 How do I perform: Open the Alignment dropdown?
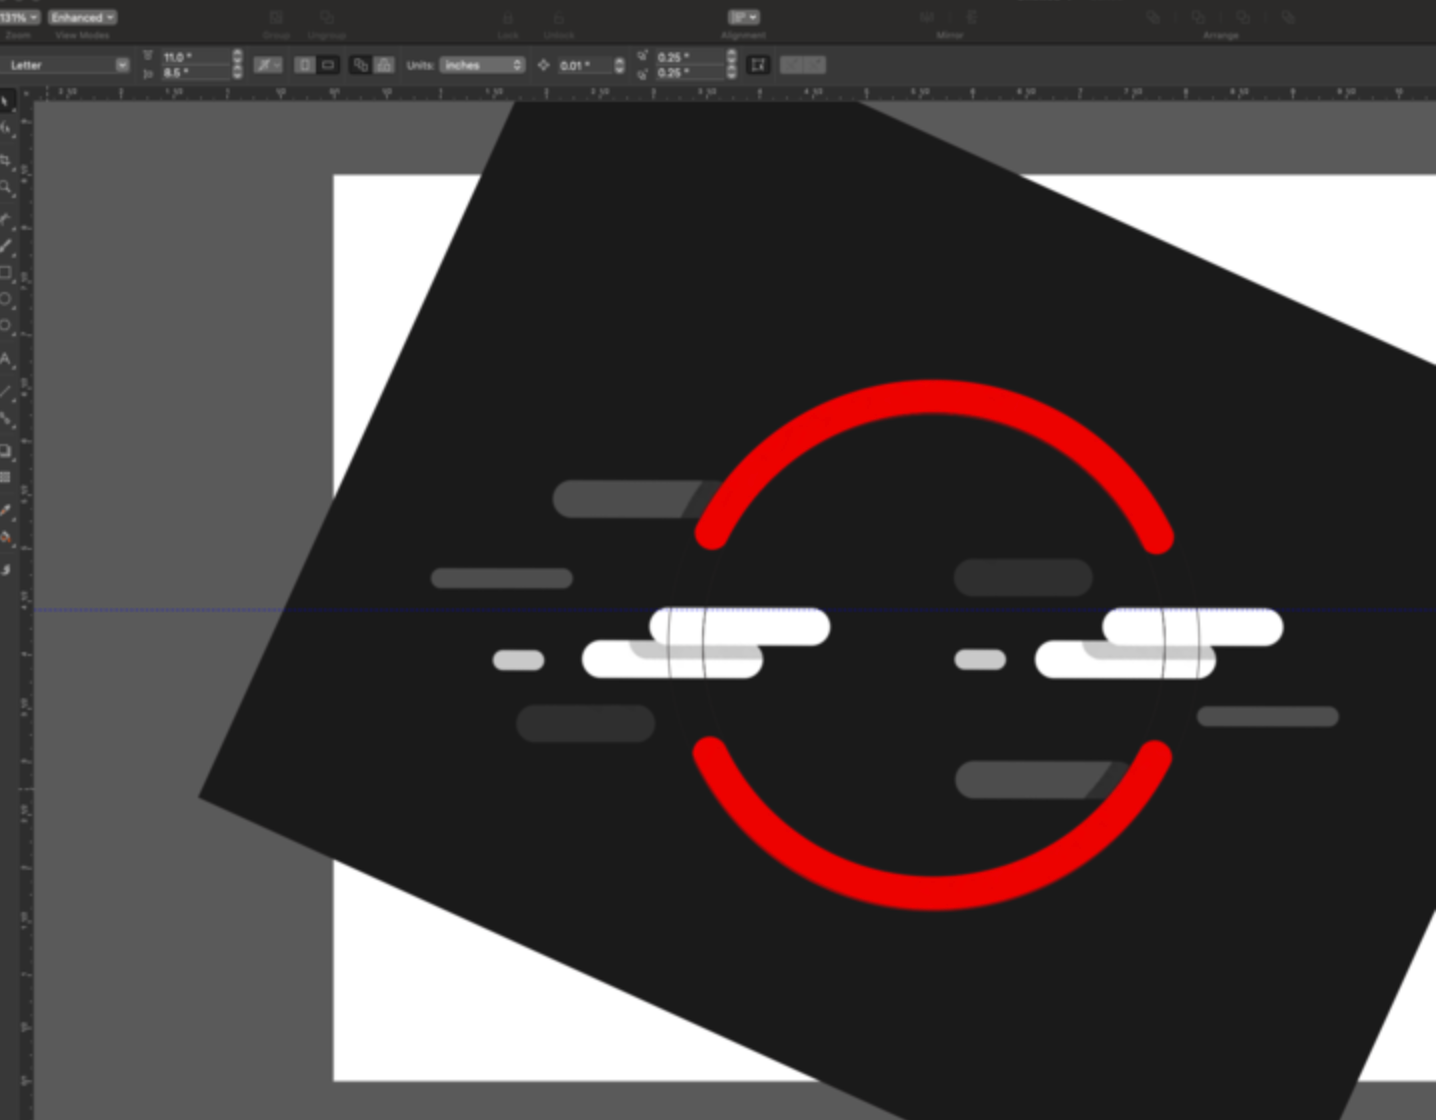click(744, 17)
